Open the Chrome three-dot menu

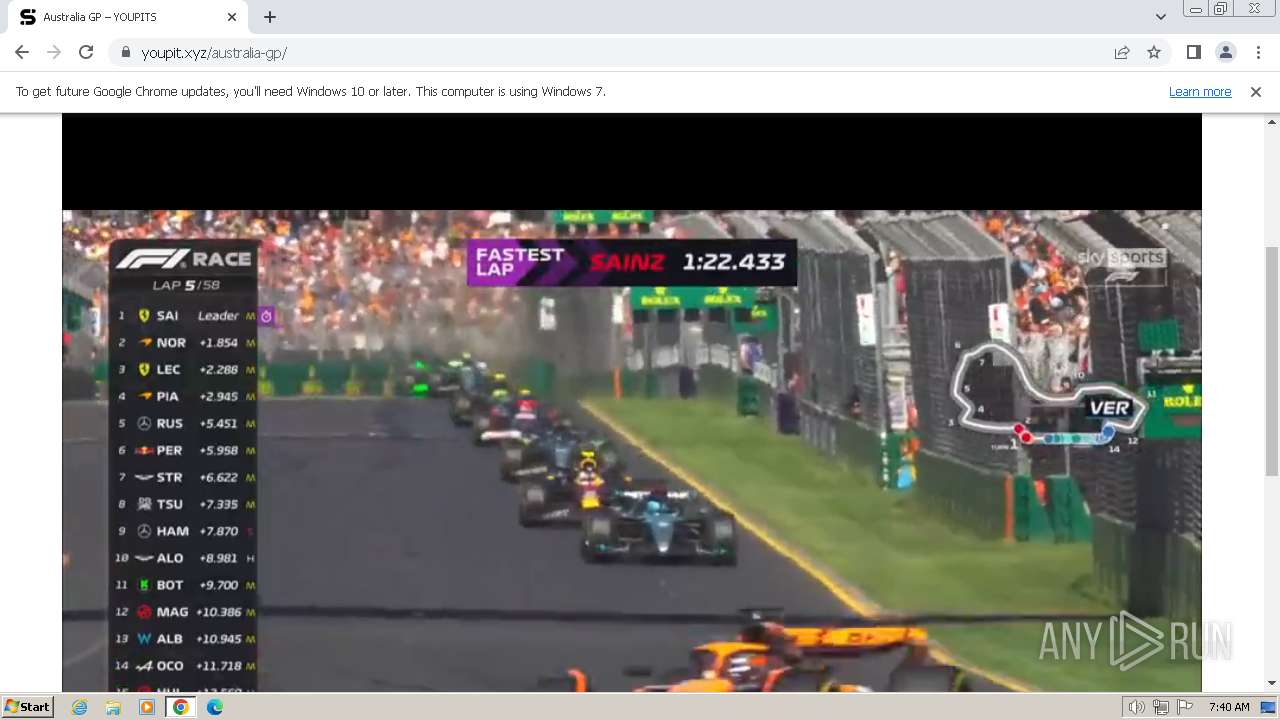click(1258, 52)
